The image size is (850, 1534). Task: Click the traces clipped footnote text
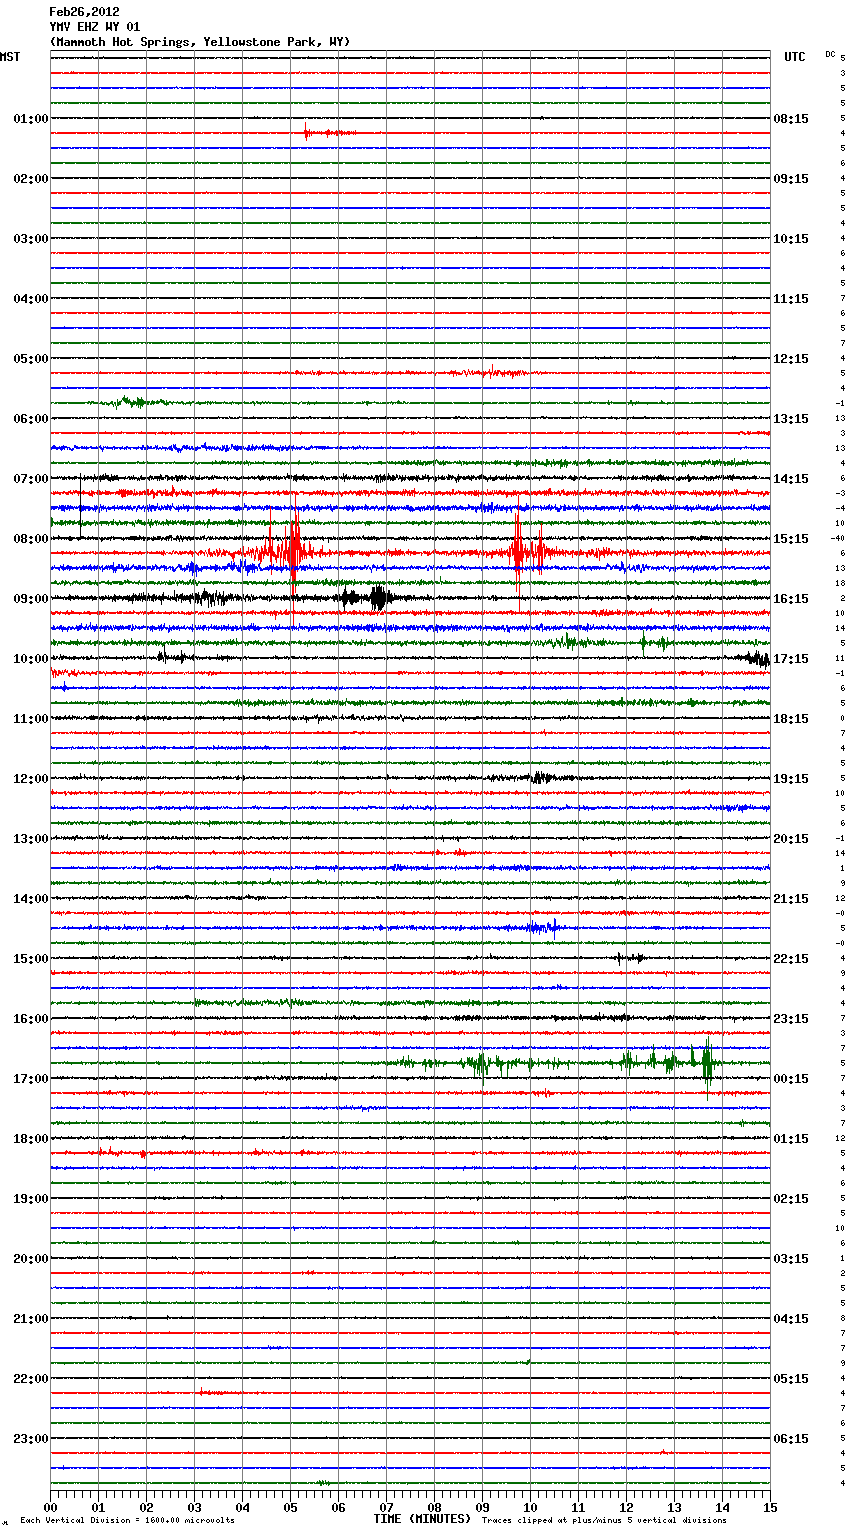pyautogui.click(x=604, y=1520)
